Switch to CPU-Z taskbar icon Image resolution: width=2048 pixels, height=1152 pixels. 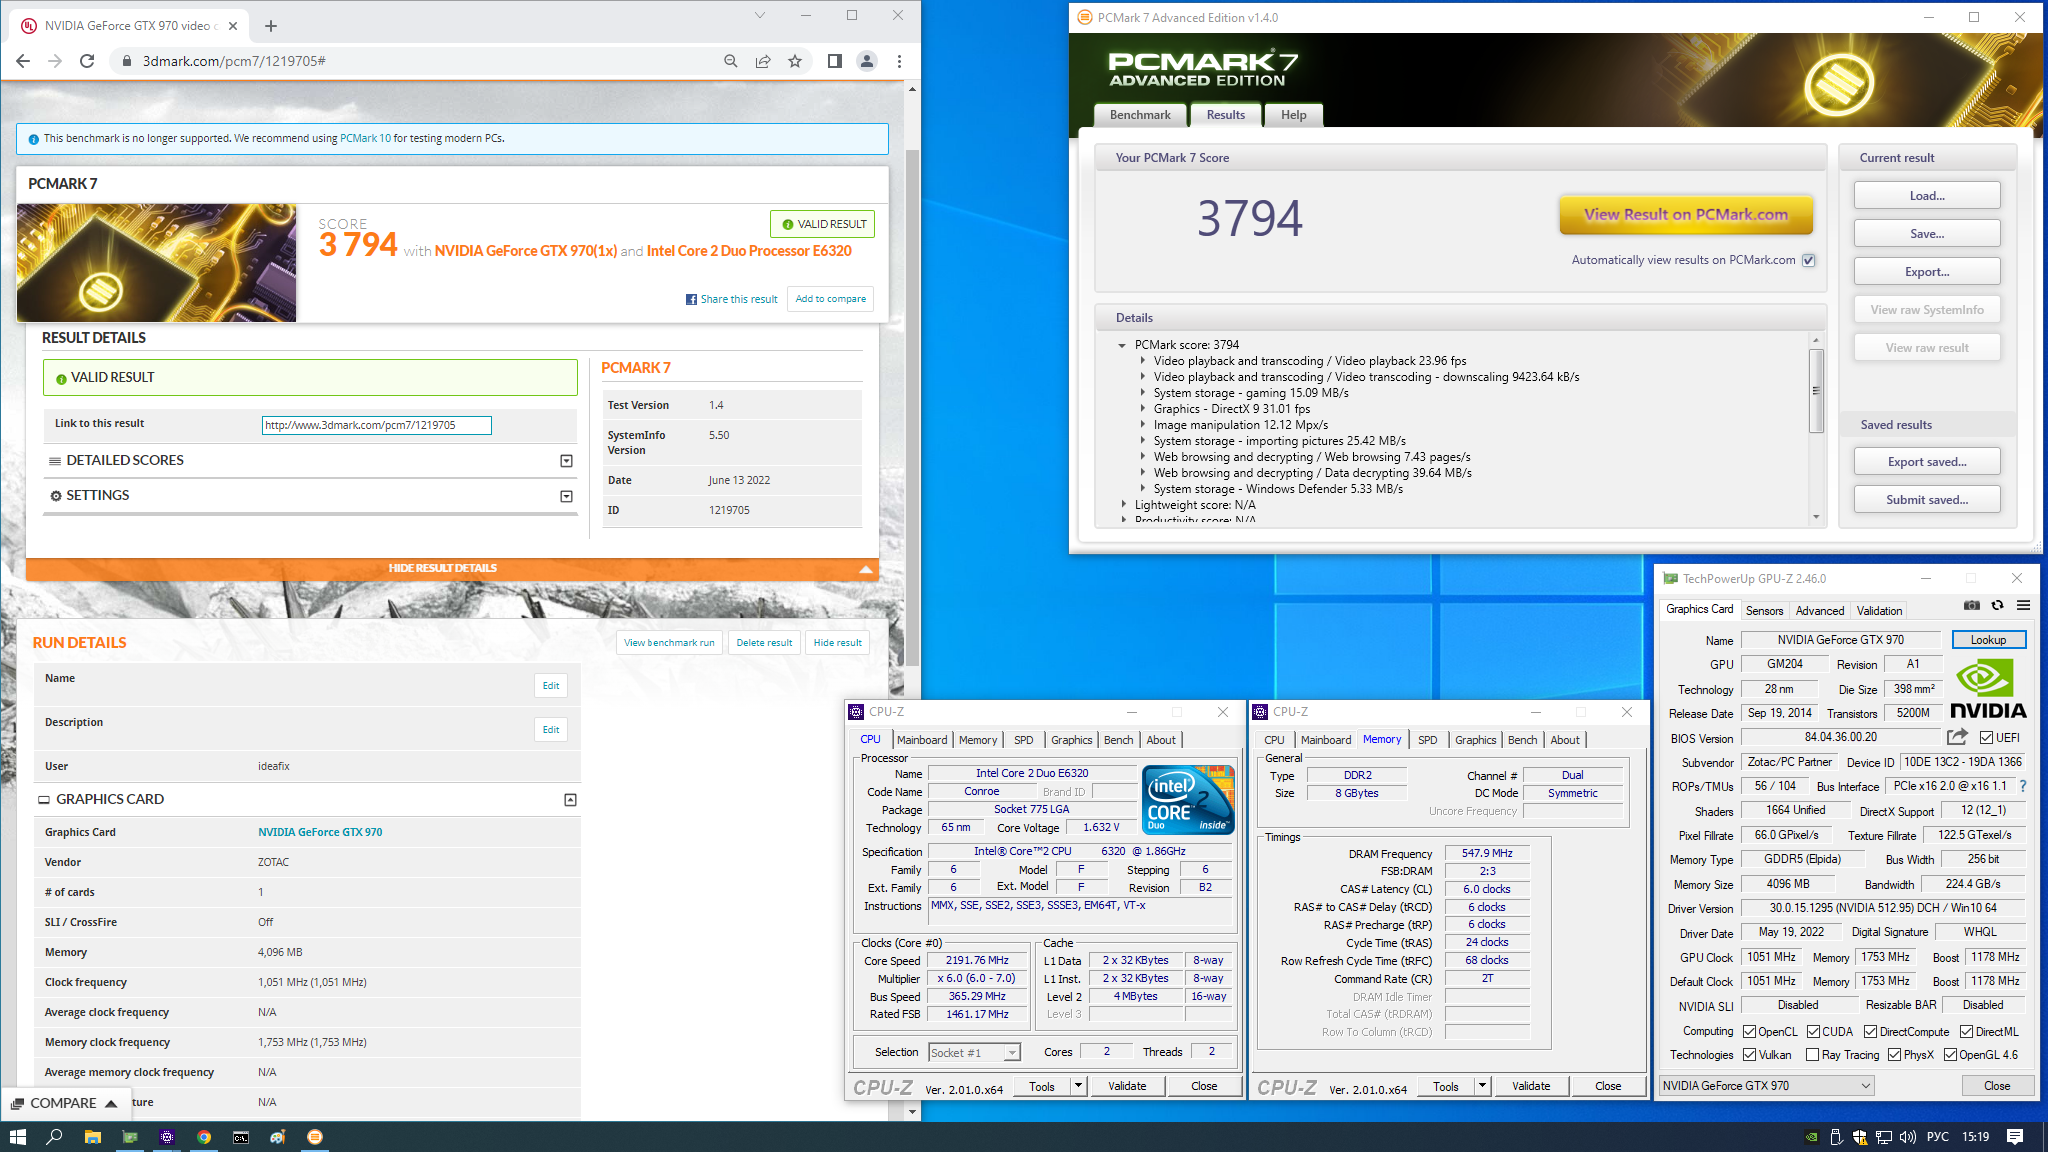[x=167, y=1137]
